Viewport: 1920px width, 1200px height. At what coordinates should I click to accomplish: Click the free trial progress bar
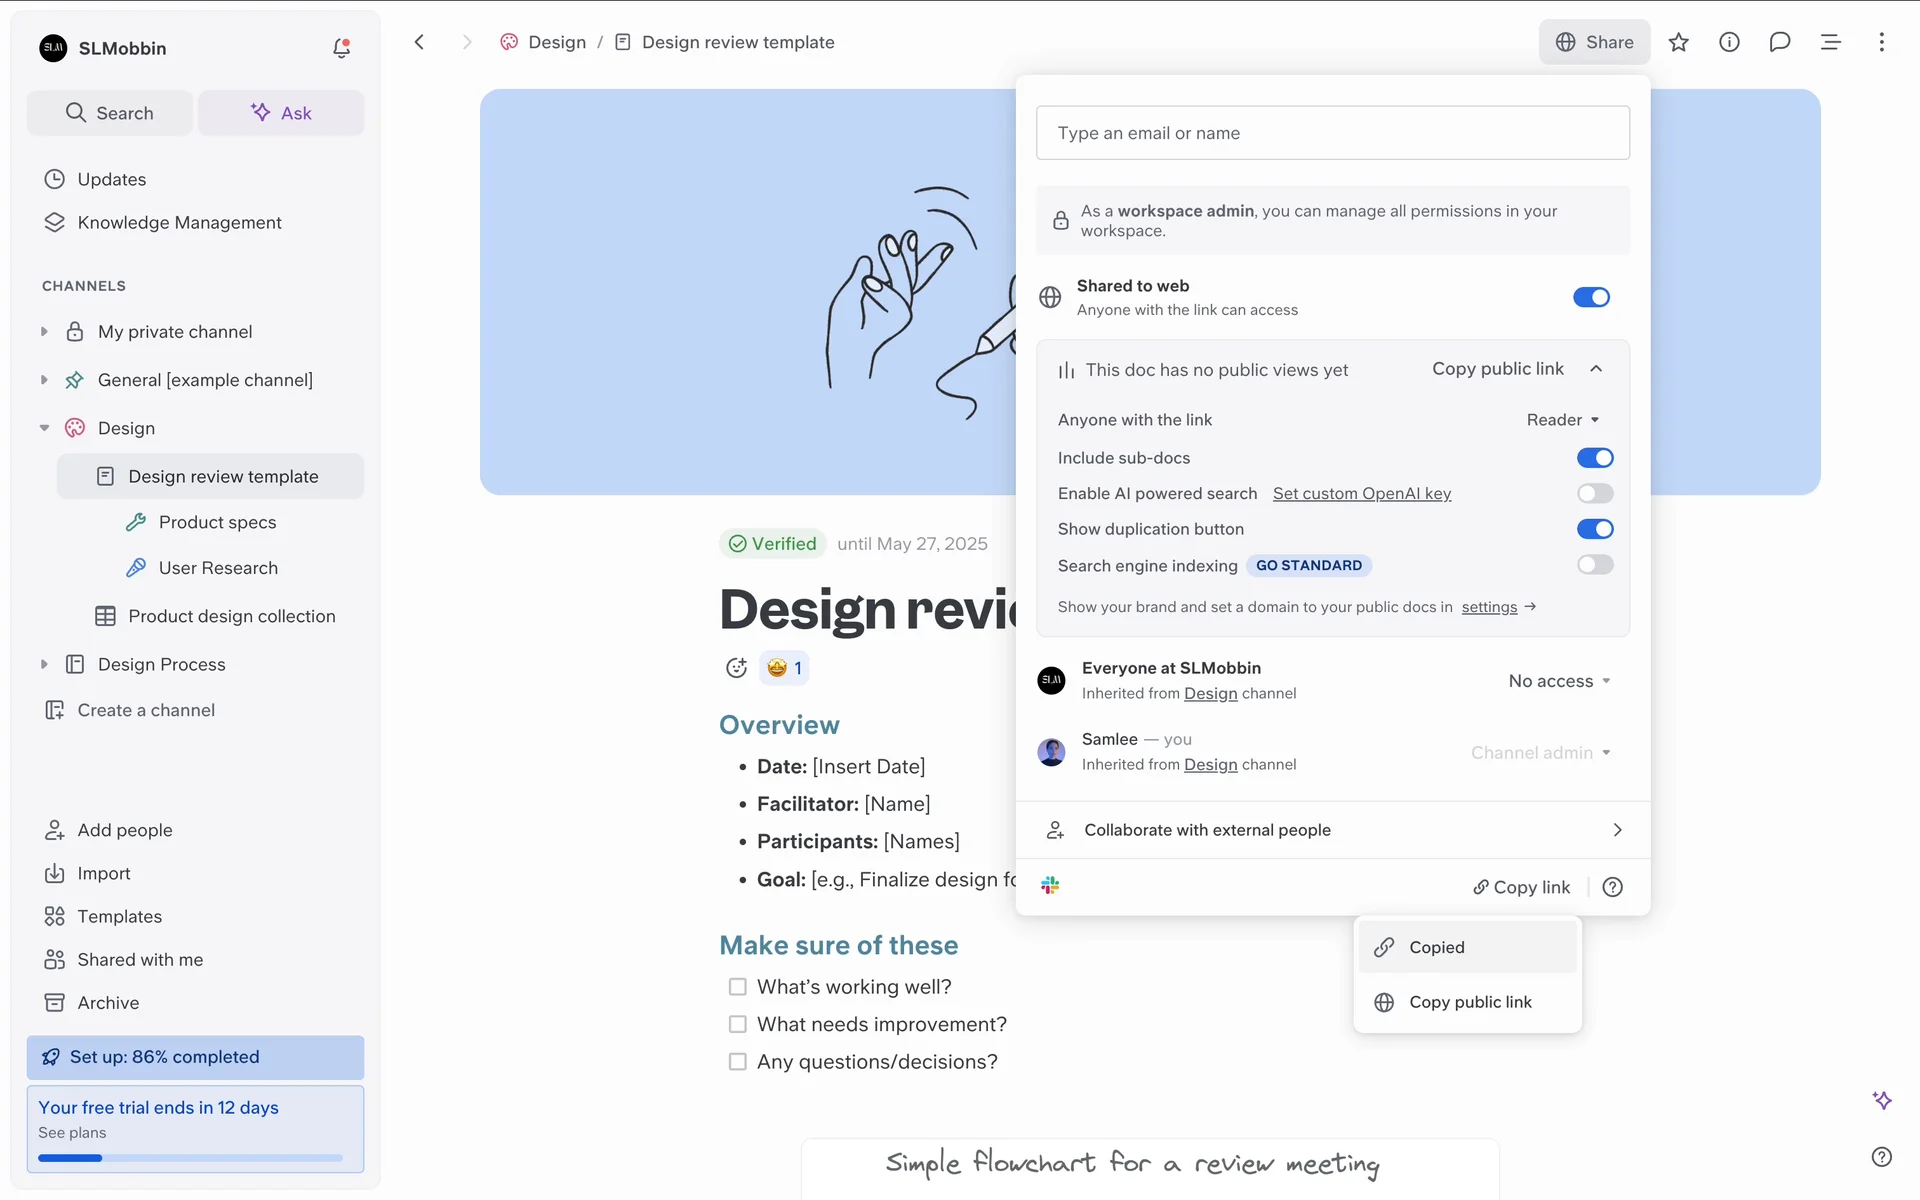(190, 1158)
